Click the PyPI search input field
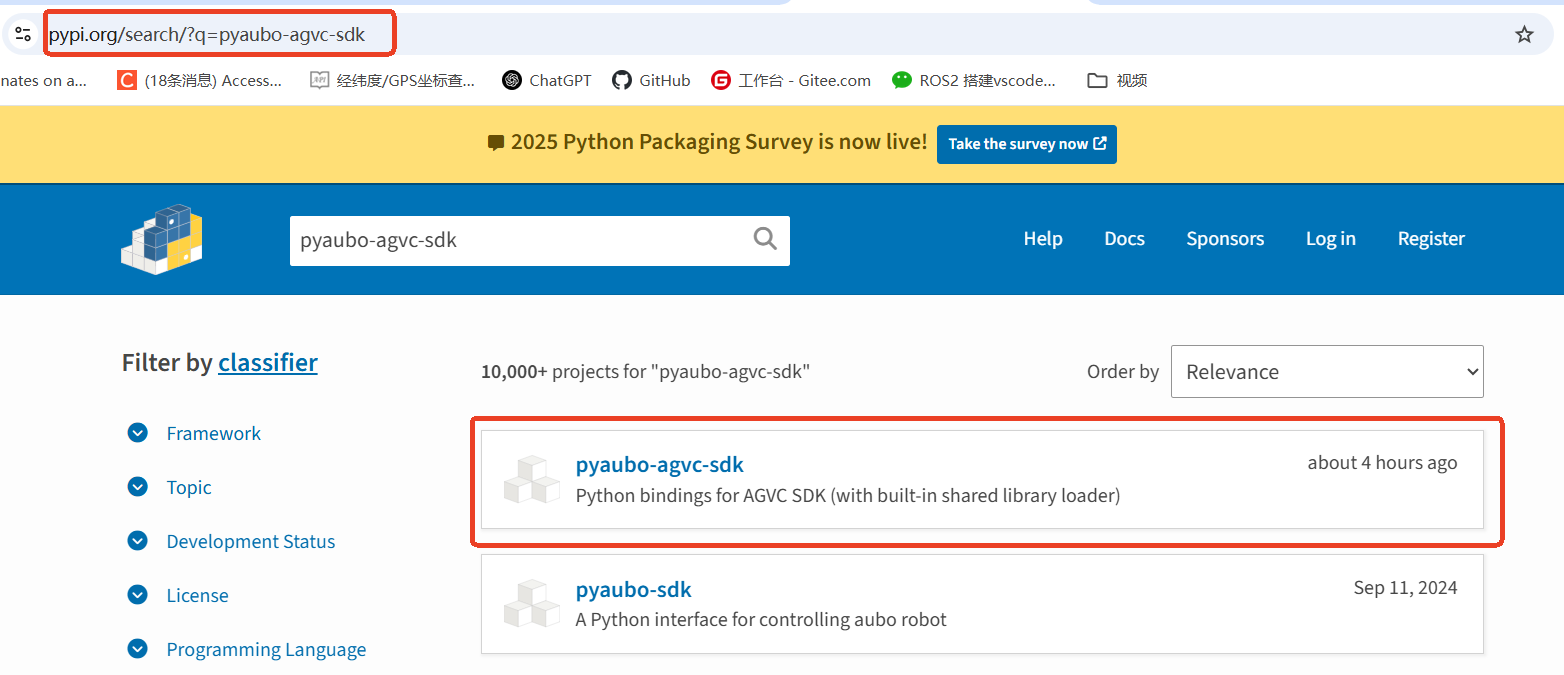Image resolution: width=1564 pixels, height=675 pixels. click(x=520, y=241)
